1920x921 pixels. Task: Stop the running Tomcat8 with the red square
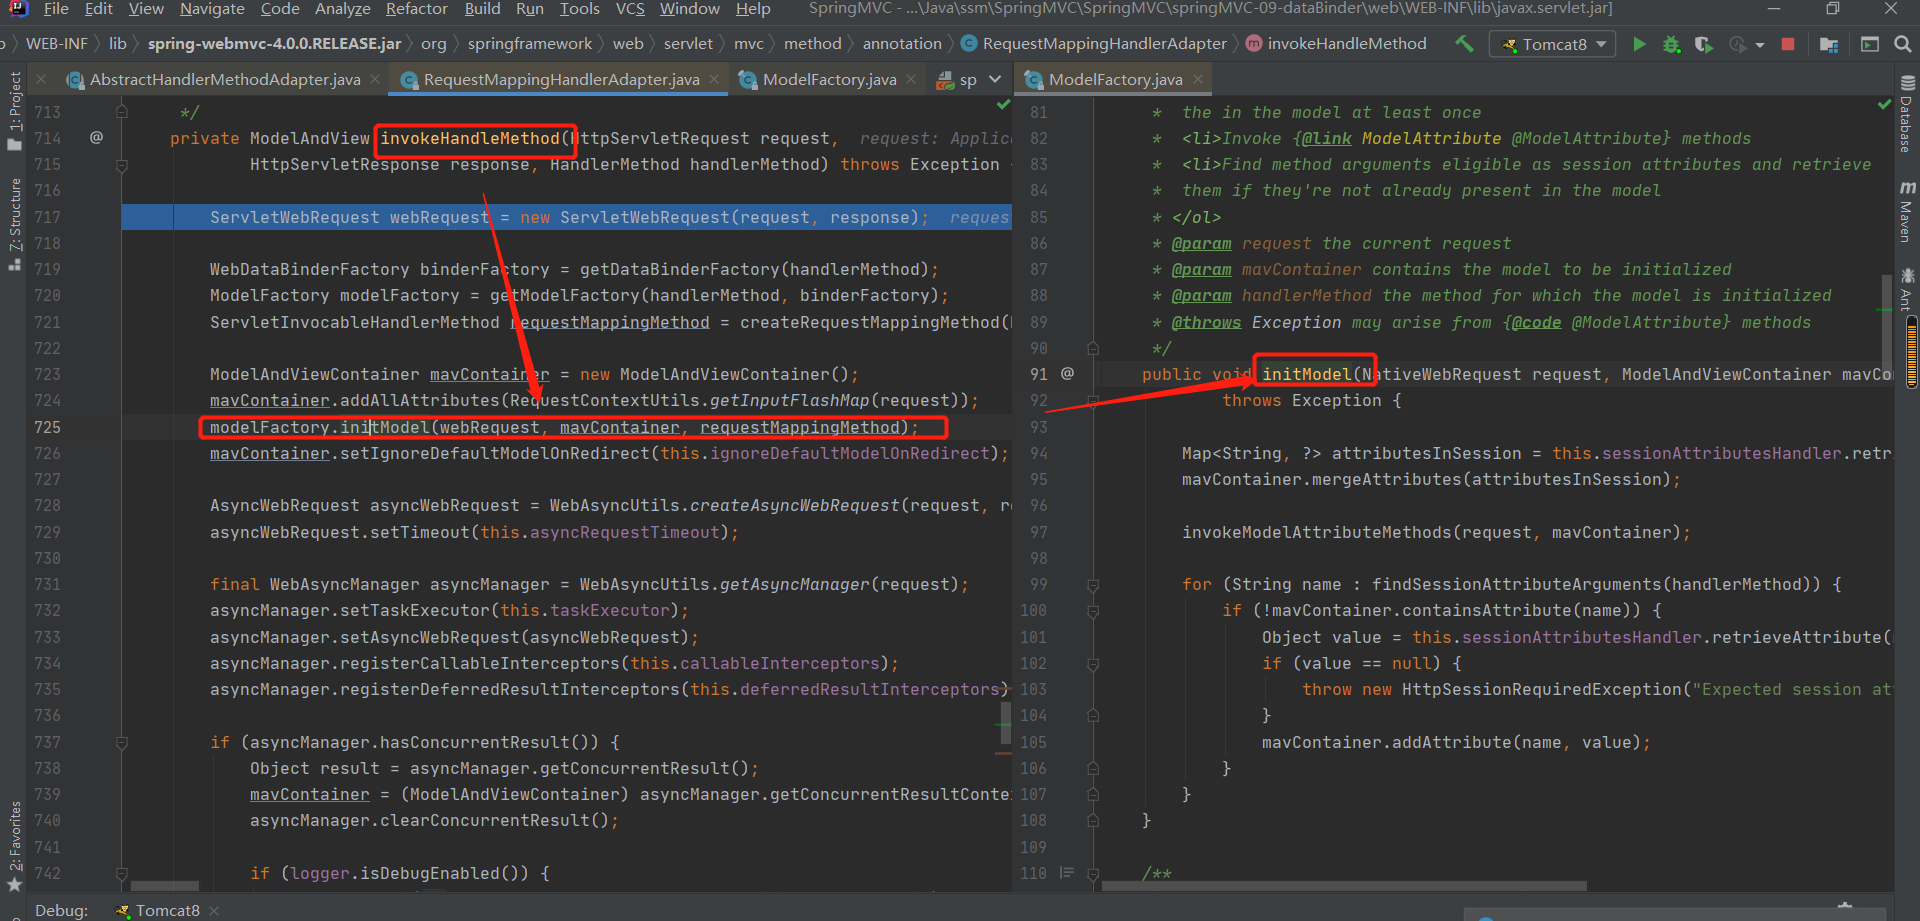point(1788,44)
